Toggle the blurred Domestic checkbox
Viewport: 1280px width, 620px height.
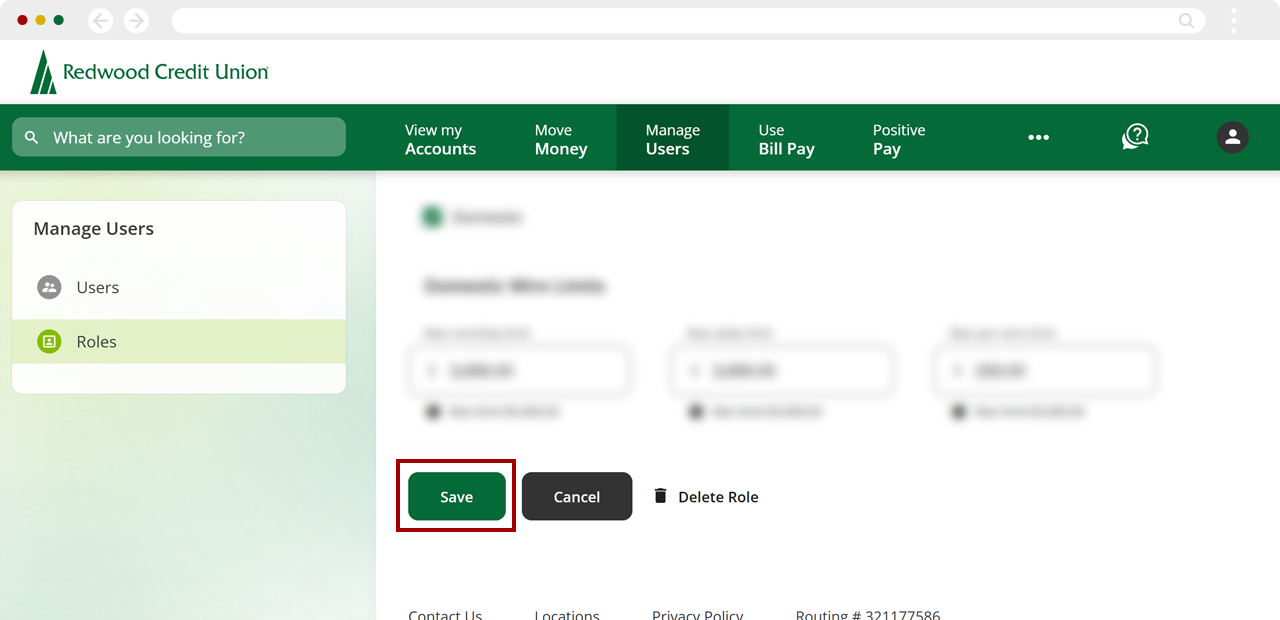(432, 216)
